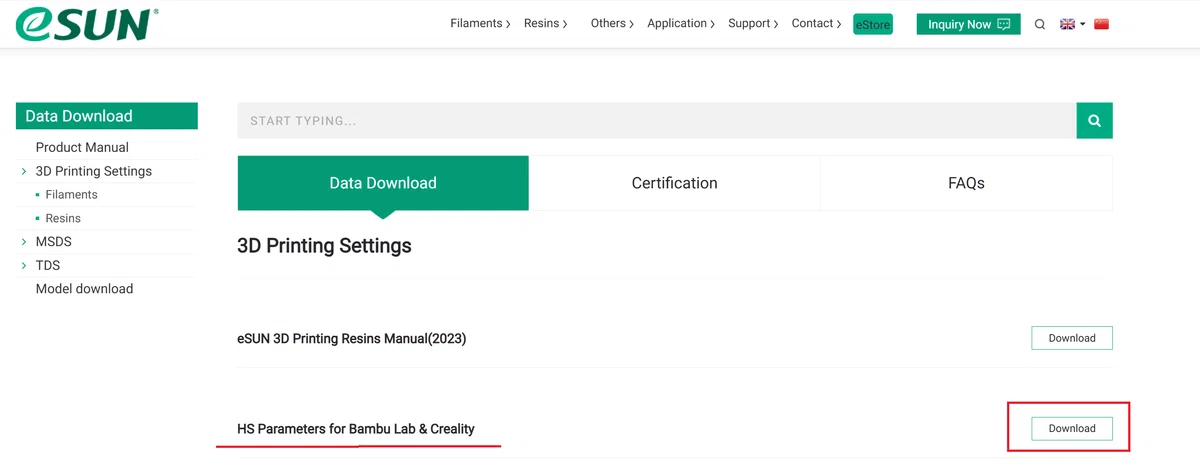The image size is (1200, 464).
Task: Expand the Filaments menu
Action: pyautogui.click(x=480, y=23)
